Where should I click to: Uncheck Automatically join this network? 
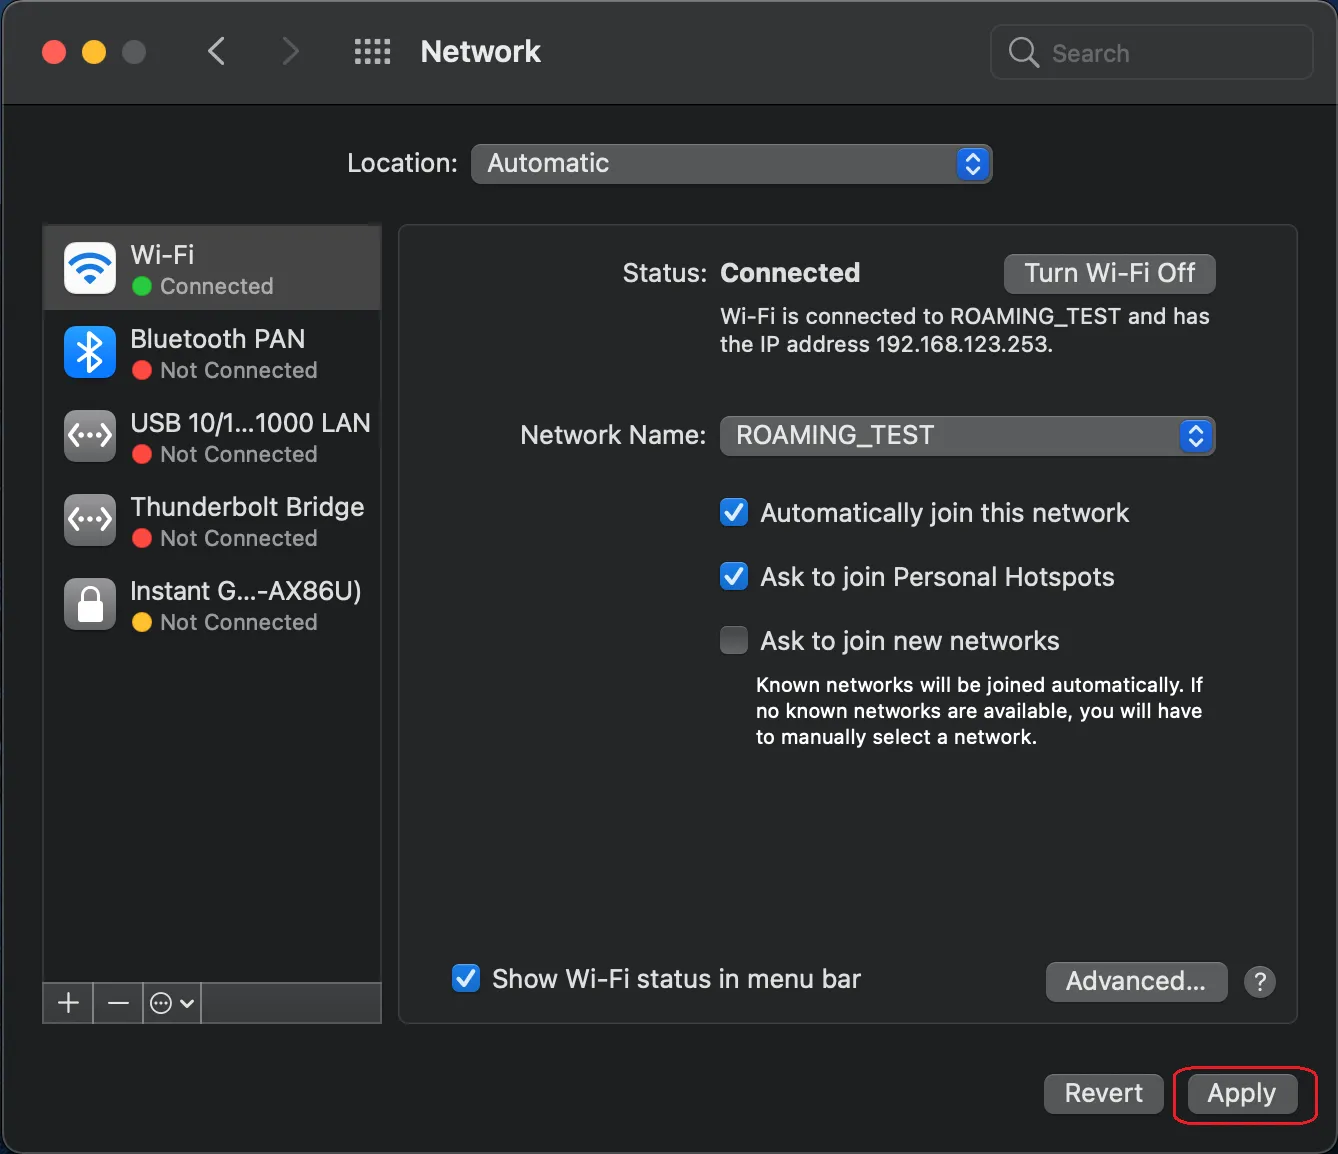[x=734, y=513]
